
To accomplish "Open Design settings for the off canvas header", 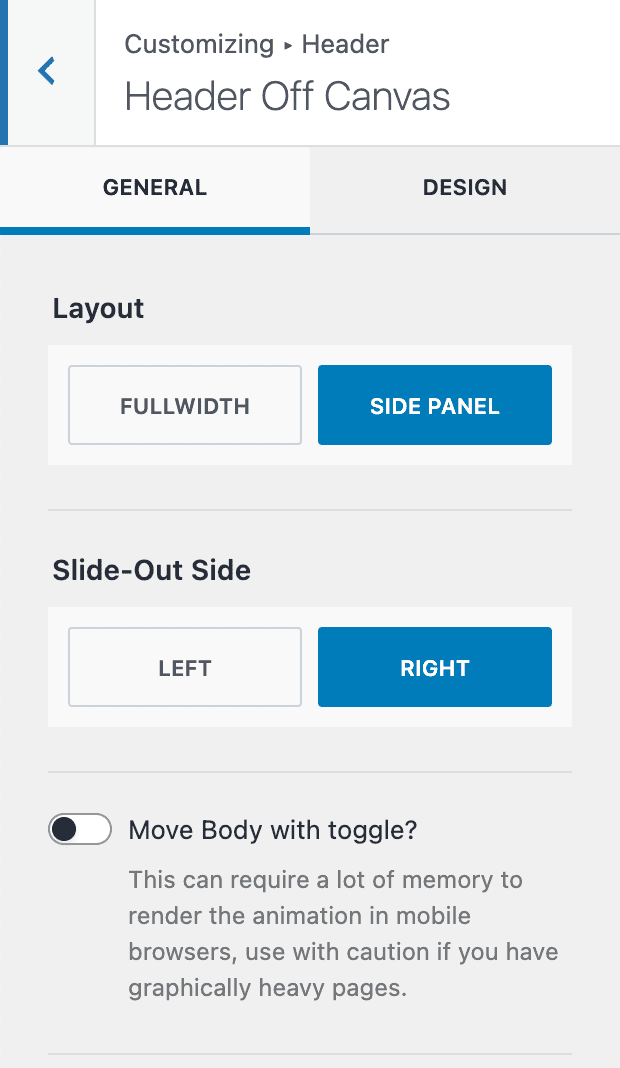I will [x=464, y=188].
